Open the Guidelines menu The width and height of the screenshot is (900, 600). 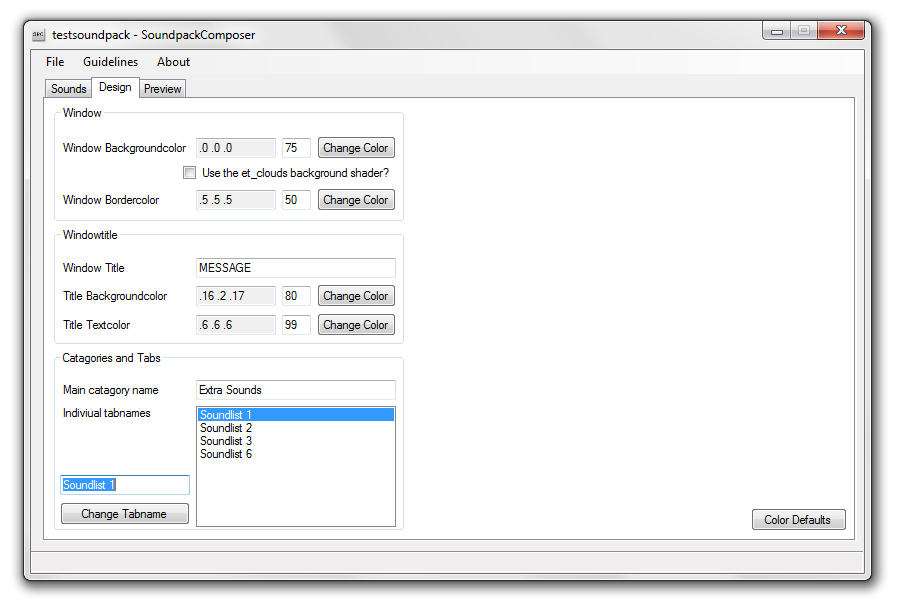click(110, 62)
